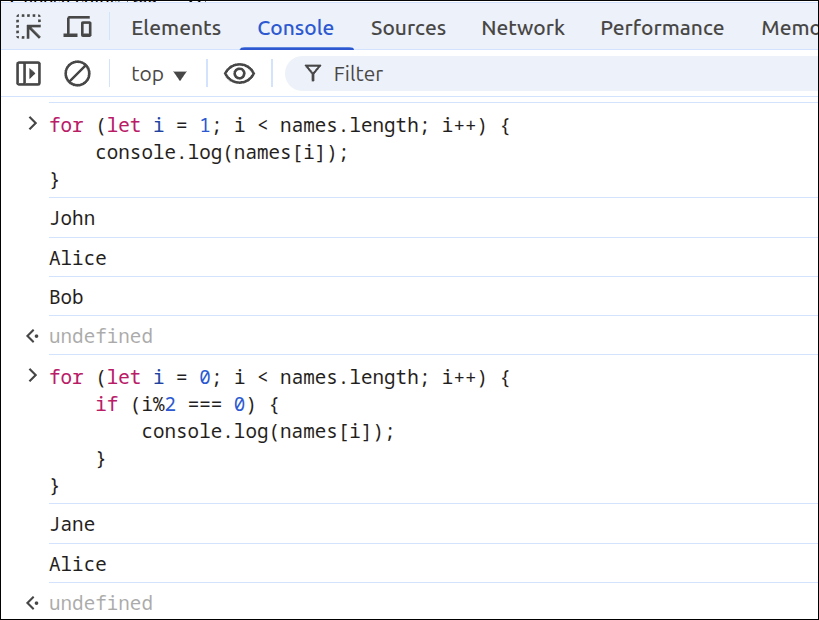
Task: Switch to the Elements panel
Action: (x=176, y=28)
